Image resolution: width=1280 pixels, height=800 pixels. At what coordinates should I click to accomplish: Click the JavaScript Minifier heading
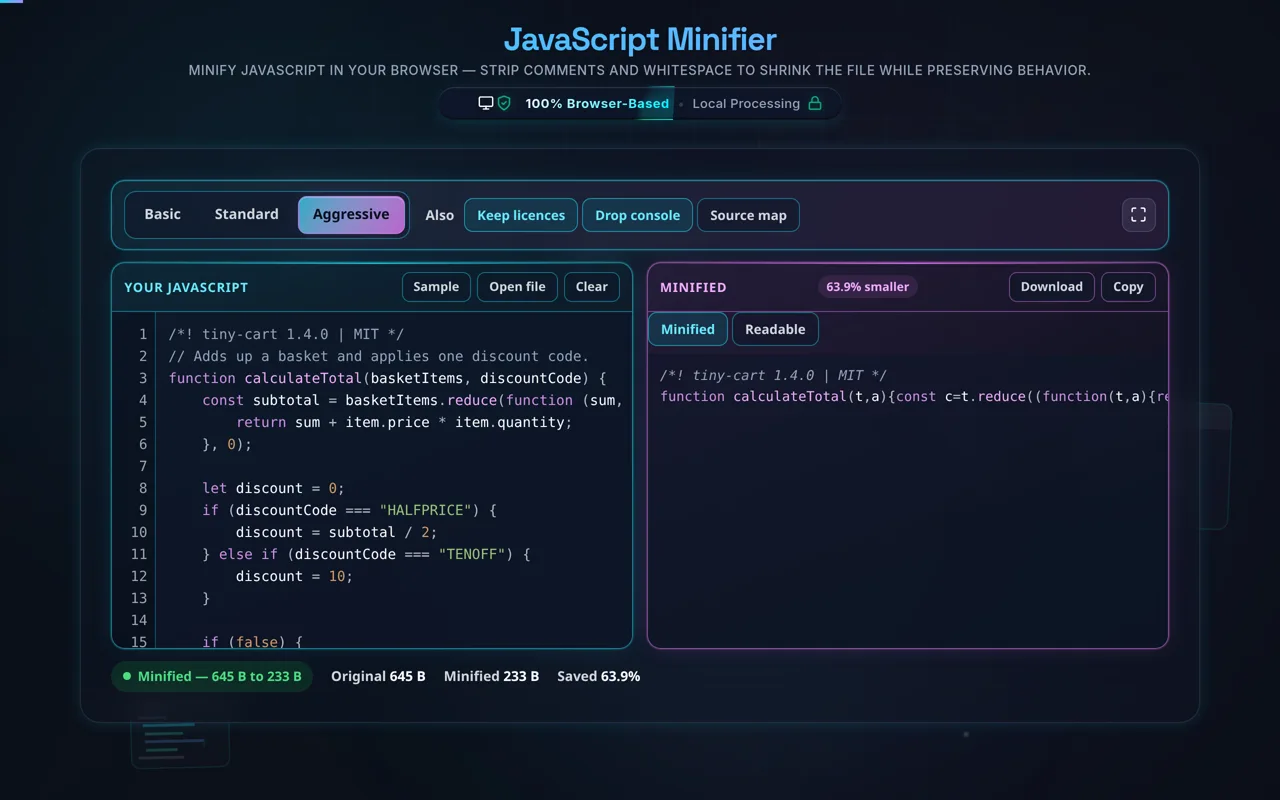[x=640, y=40]
